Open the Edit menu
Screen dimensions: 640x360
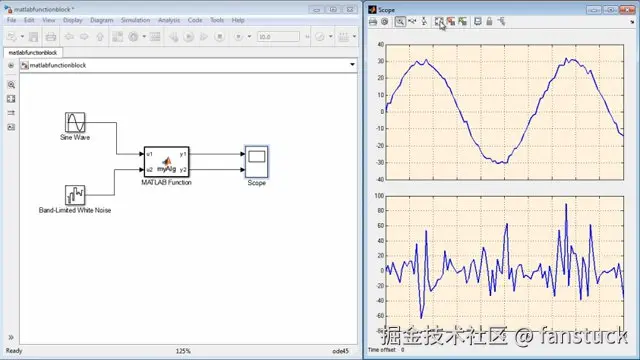coord(29,20)
